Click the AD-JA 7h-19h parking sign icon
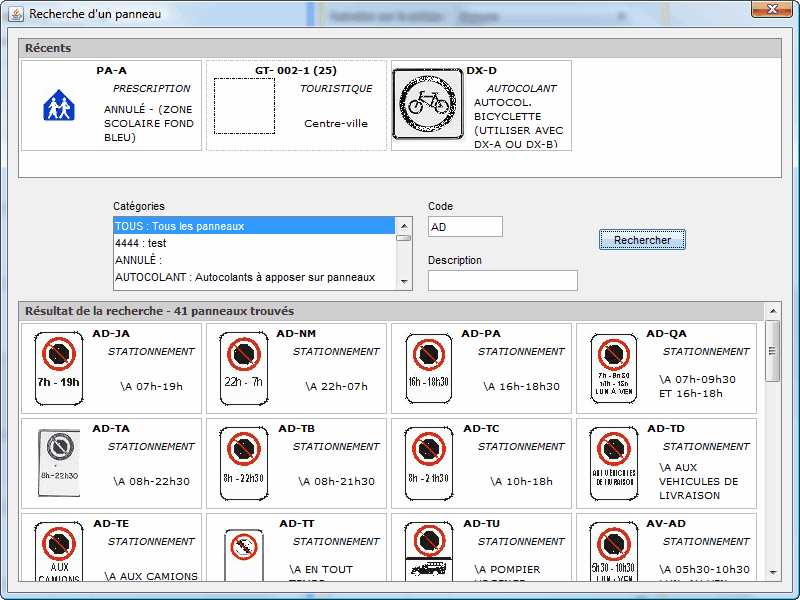The image size is (800, 600). click(x=59, y=369)
